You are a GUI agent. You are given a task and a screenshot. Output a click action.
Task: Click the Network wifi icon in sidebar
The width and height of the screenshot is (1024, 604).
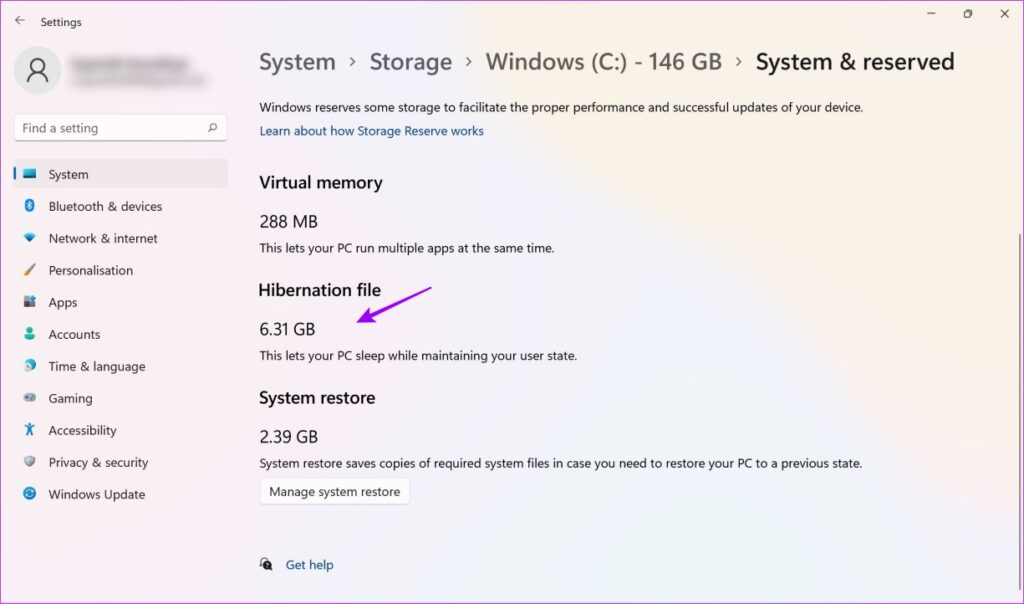click(x=30, y=238)
